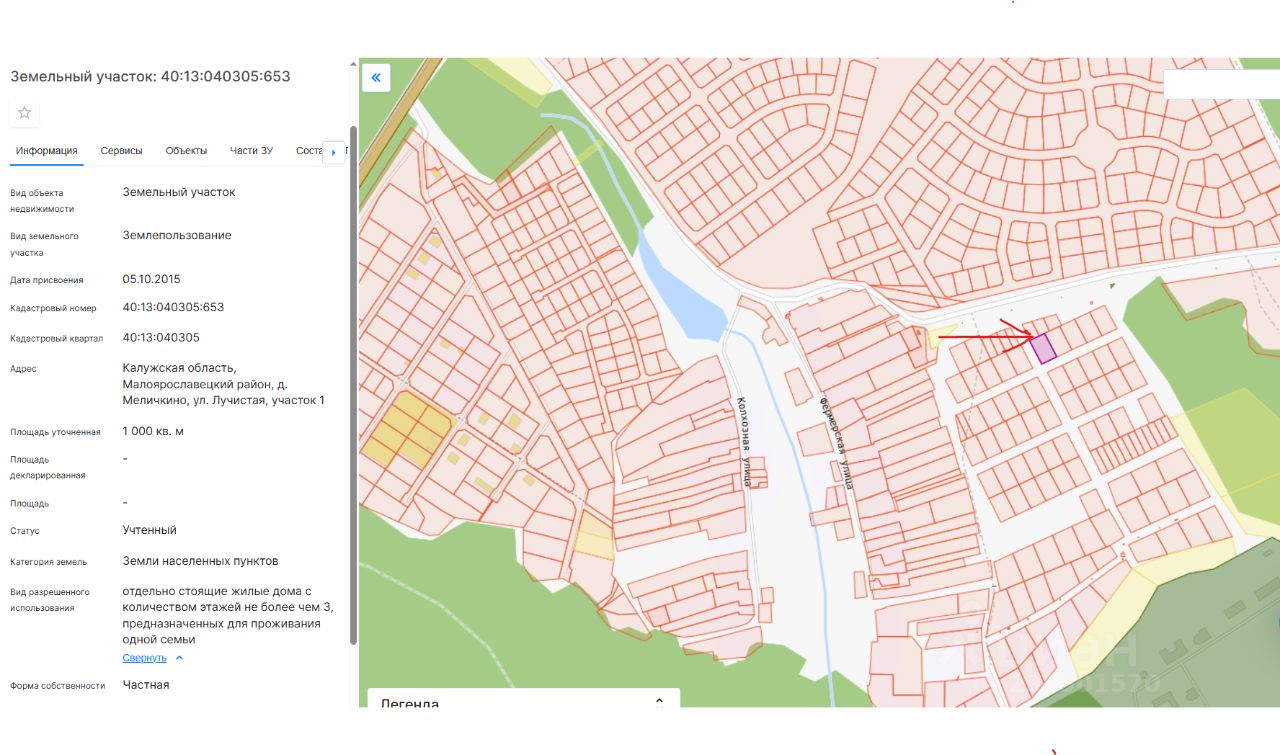Image resolution: width=1280 pixels, height=755 pixels.
Task: Select the Части ЗУ tab
Action: click(x=251, y=151)
